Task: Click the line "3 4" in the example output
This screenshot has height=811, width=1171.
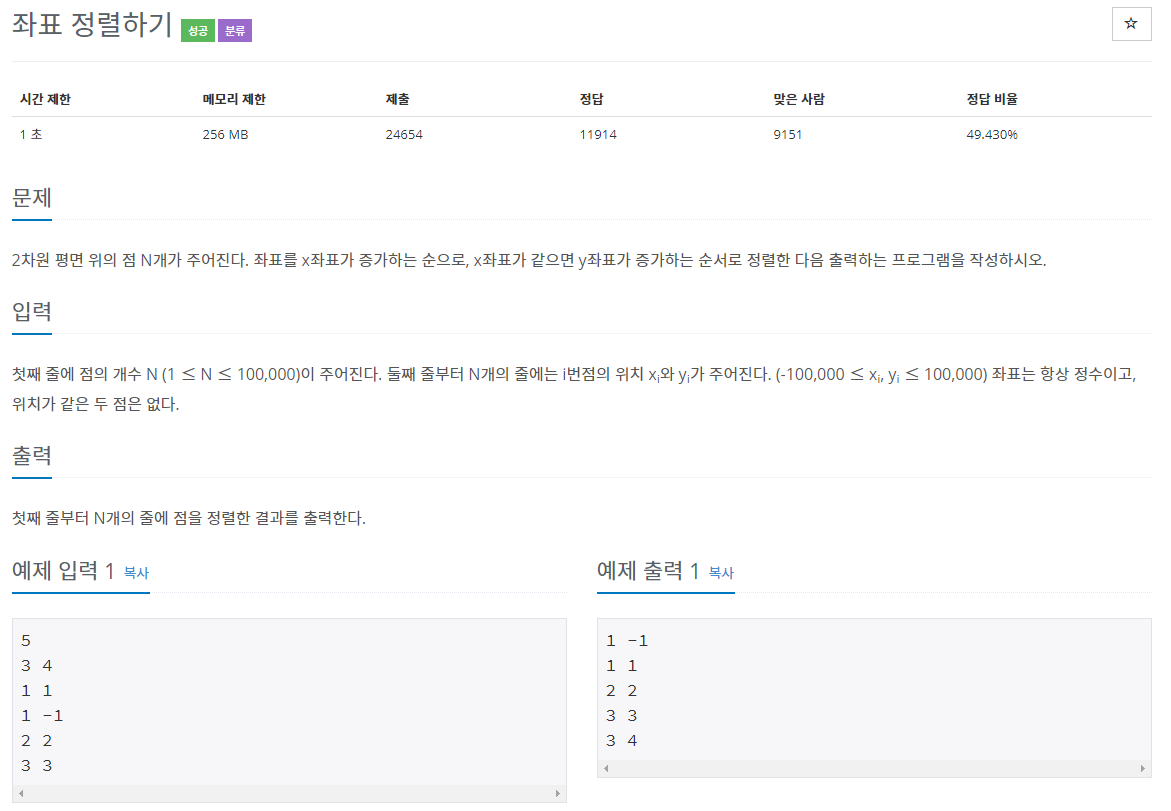Action: coord(622,741)
